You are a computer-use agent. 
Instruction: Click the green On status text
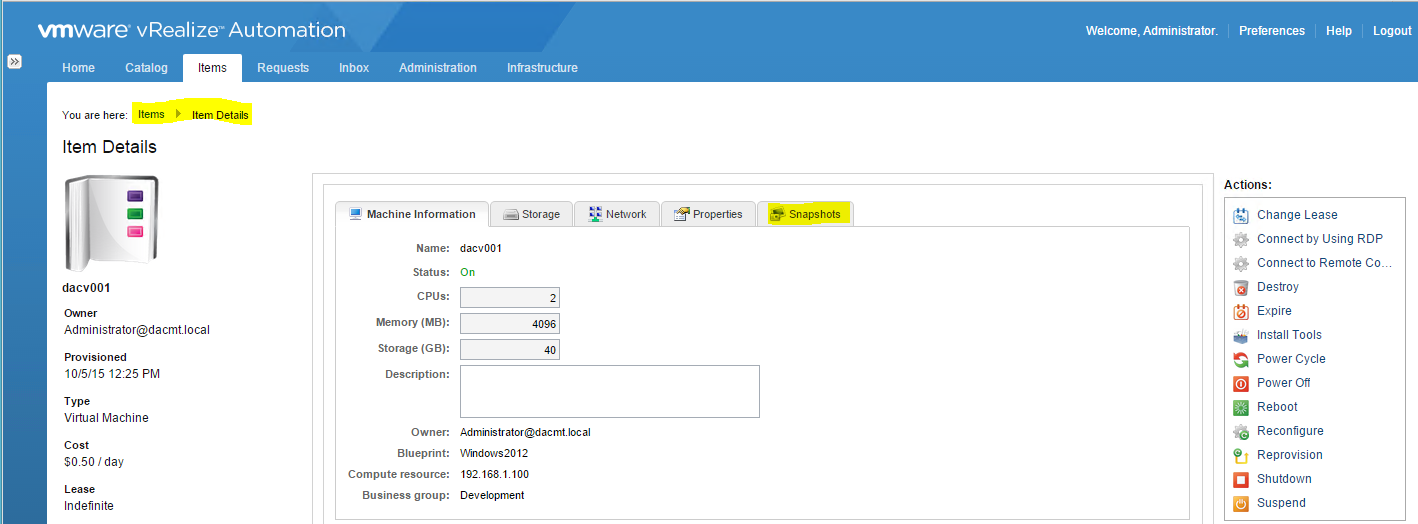point(467,272)
